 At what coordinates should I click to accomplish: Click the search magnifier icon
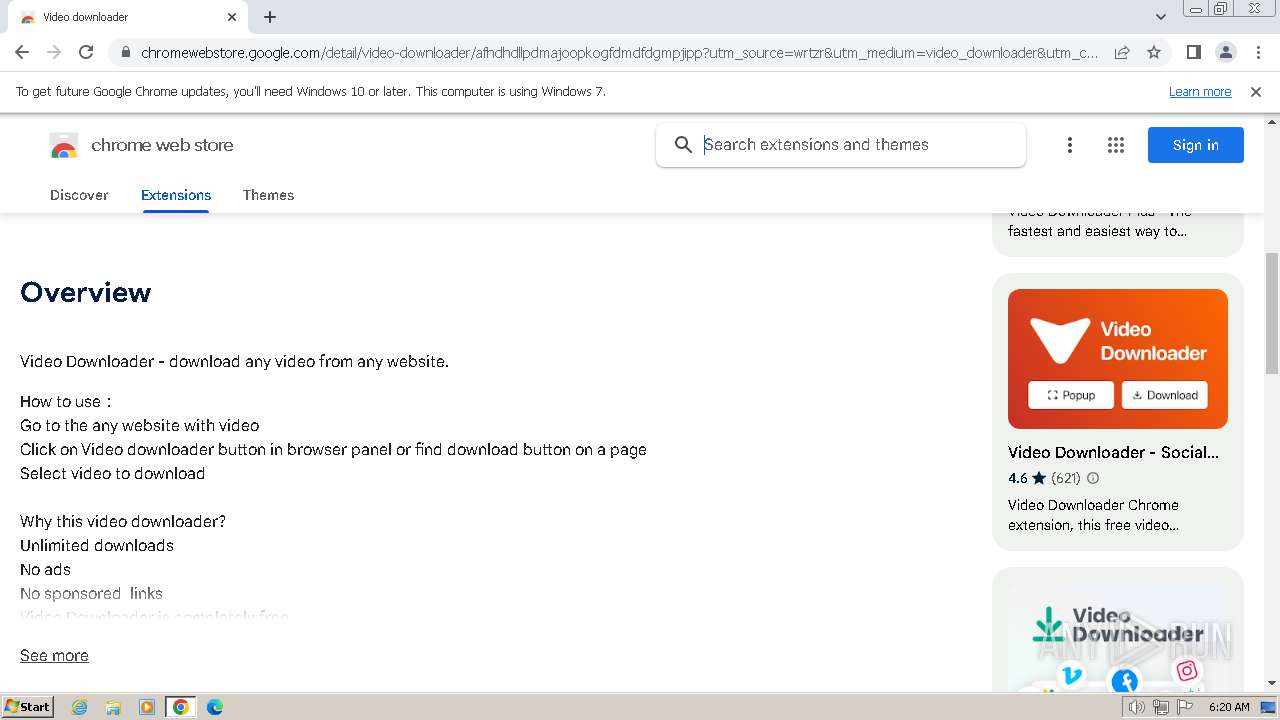[x=683, y=145]
